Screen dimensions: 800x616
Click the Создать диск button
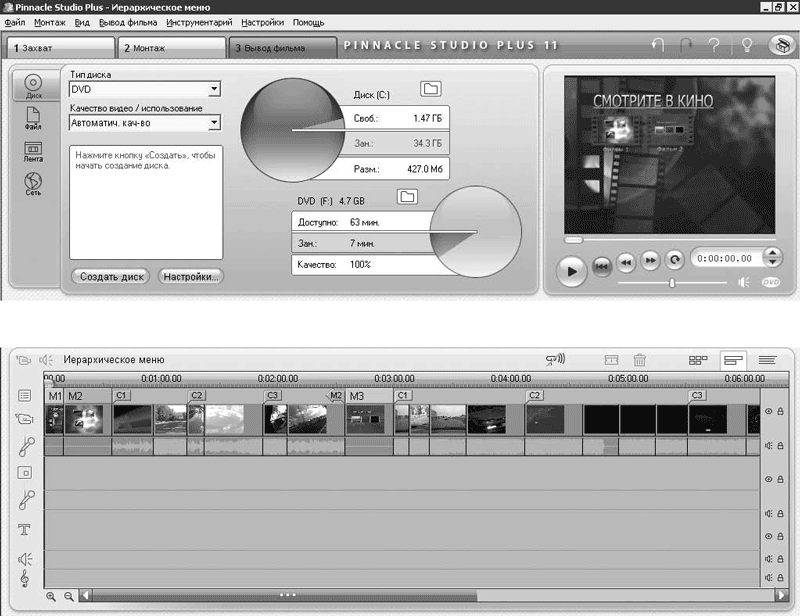(x=111, y=276)
